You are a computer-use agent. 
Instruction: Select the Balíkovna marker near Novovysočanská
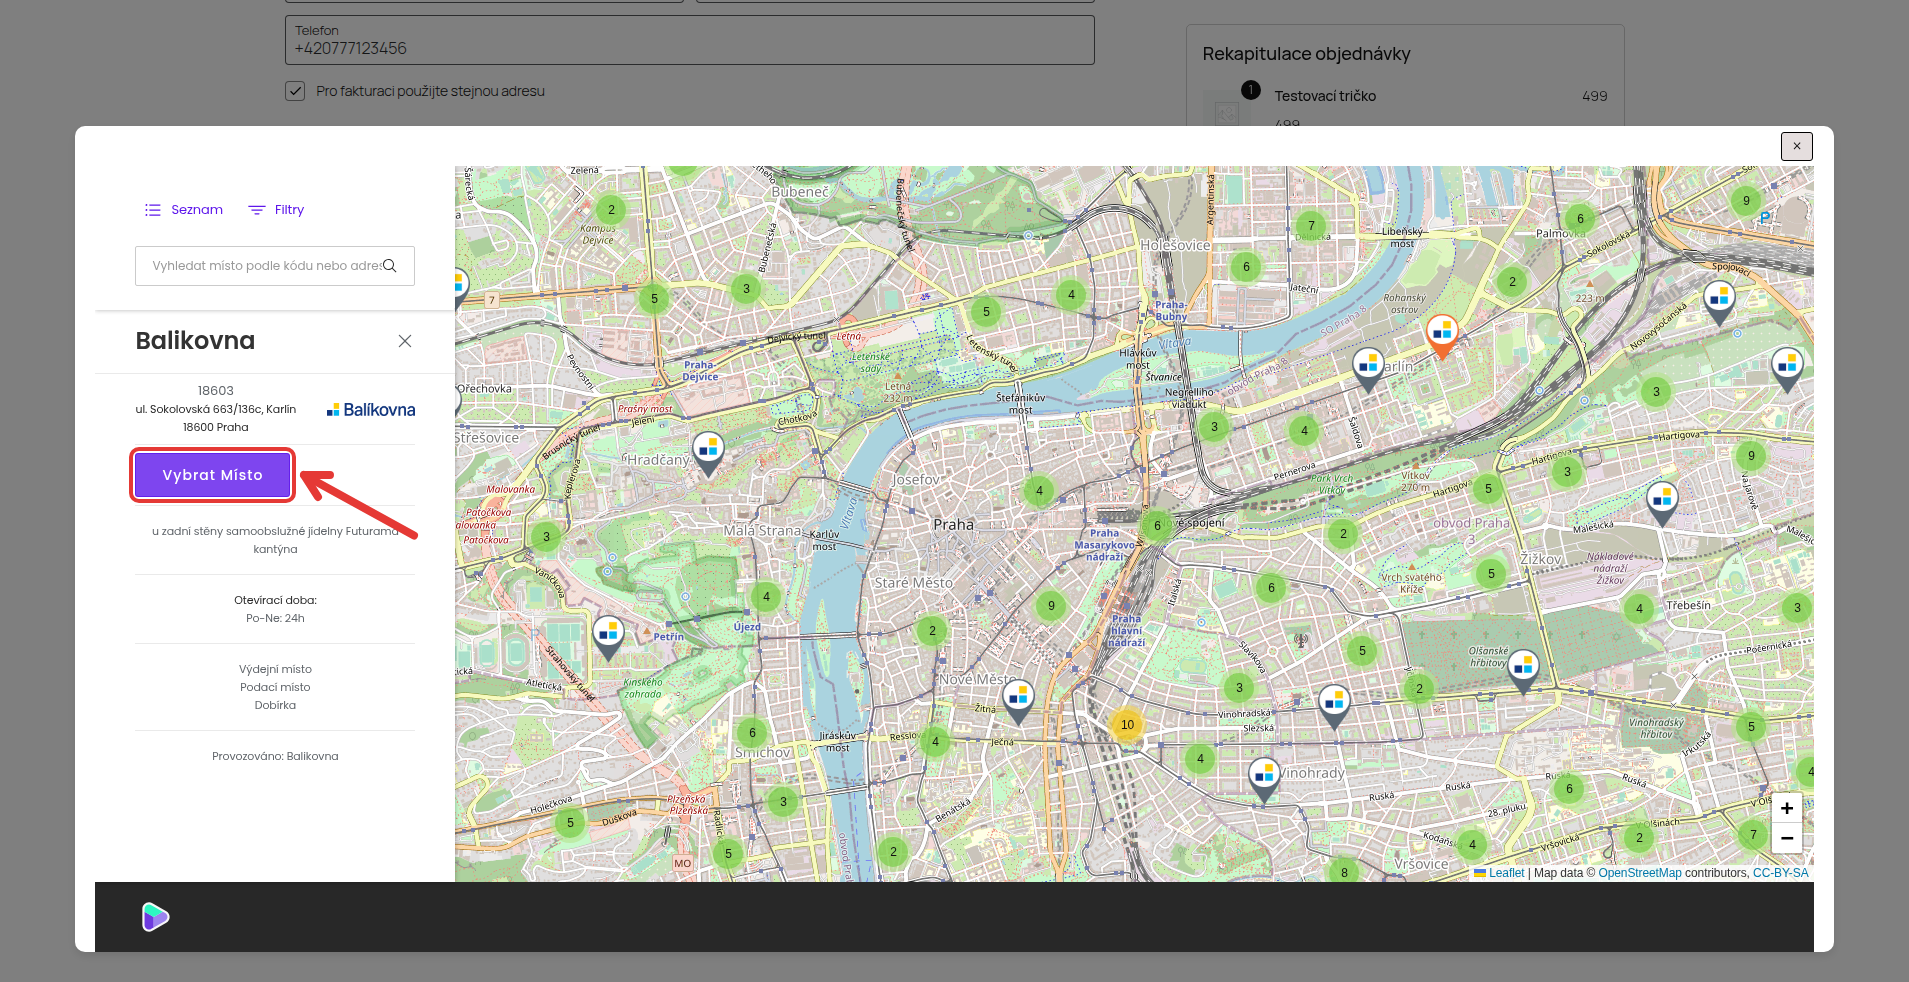coord(1719,302)
